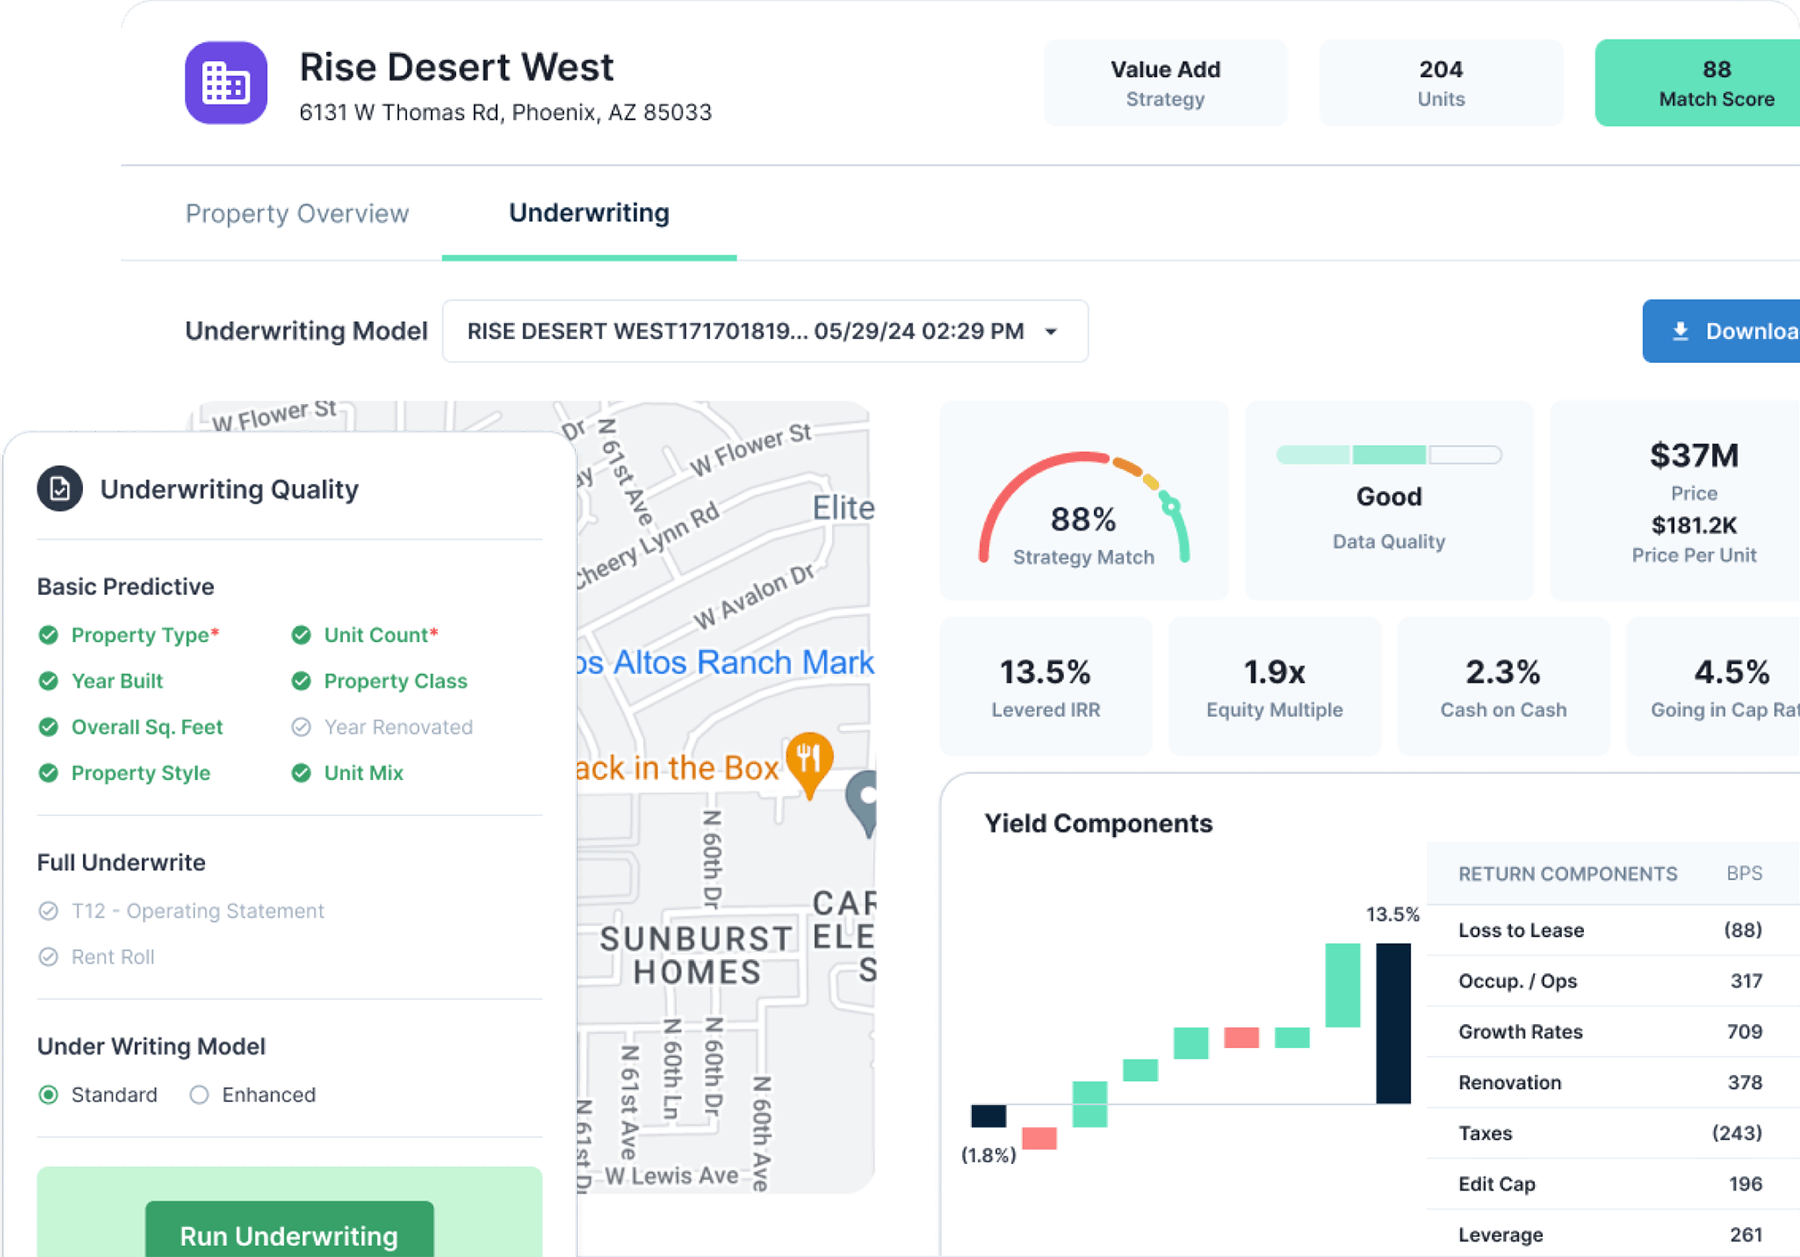Click the green checkmark beside Property Type
This screenshot has width=1800, height=1257.
click(47, 634)
